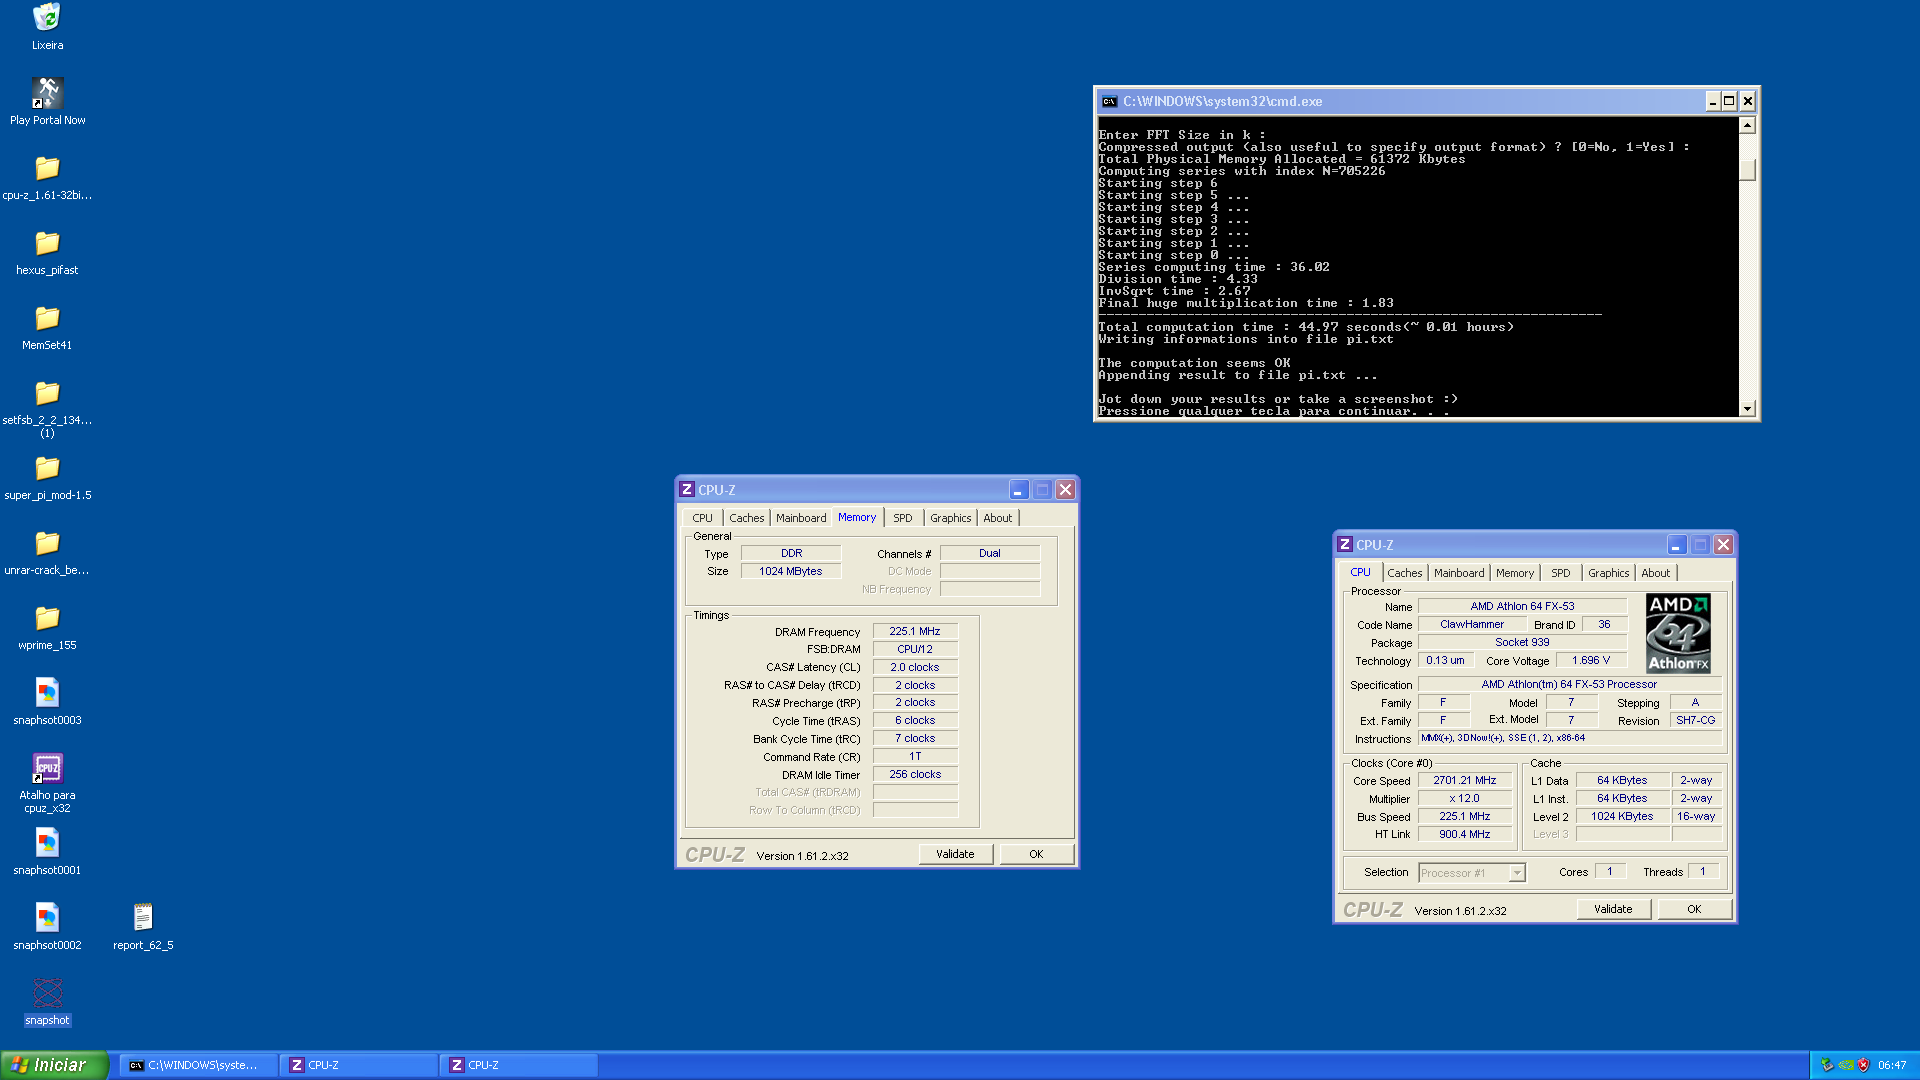The image size is (1920, 1080).
Task: Open Memory tab in processor CPU-Z window
Action: [1515, 573]
